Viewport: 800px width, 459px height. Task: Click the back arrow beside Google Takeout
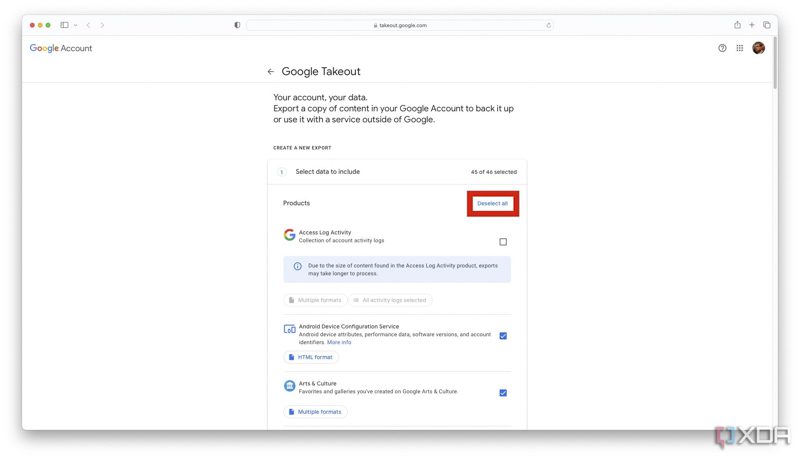click(270, 71)
